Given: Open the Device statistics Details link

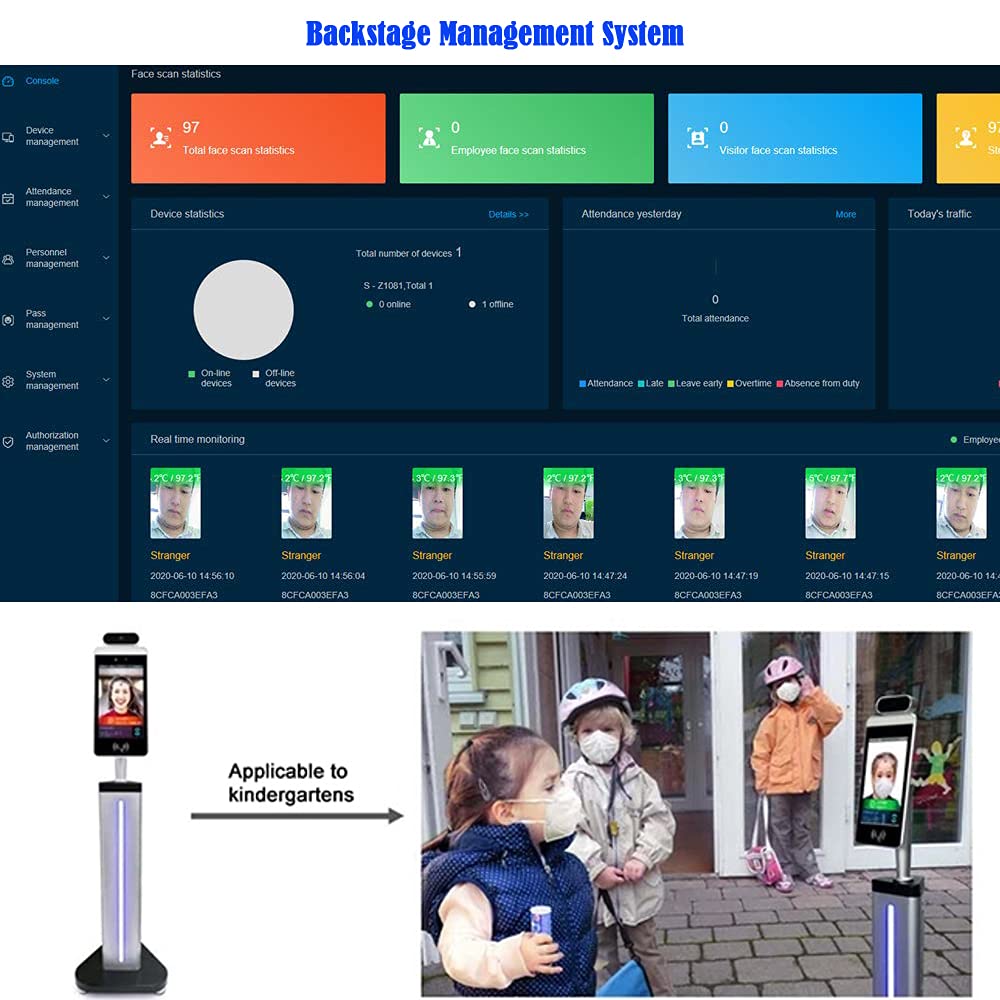Looking at the screenshot, I should (x=508, y=214).
